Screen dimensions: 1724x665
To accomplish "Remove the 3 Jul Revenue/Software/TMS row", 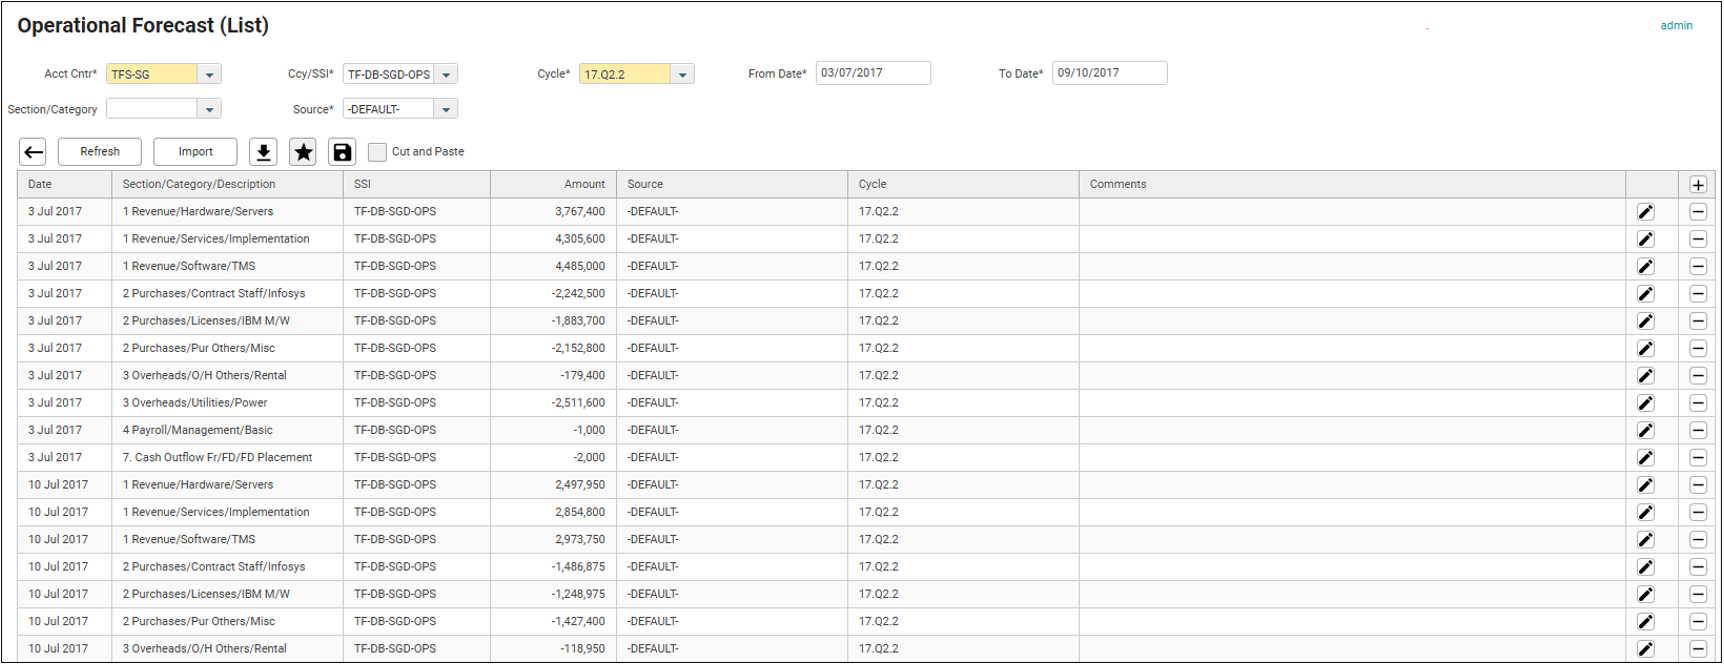I will (x=1697, y=267).
